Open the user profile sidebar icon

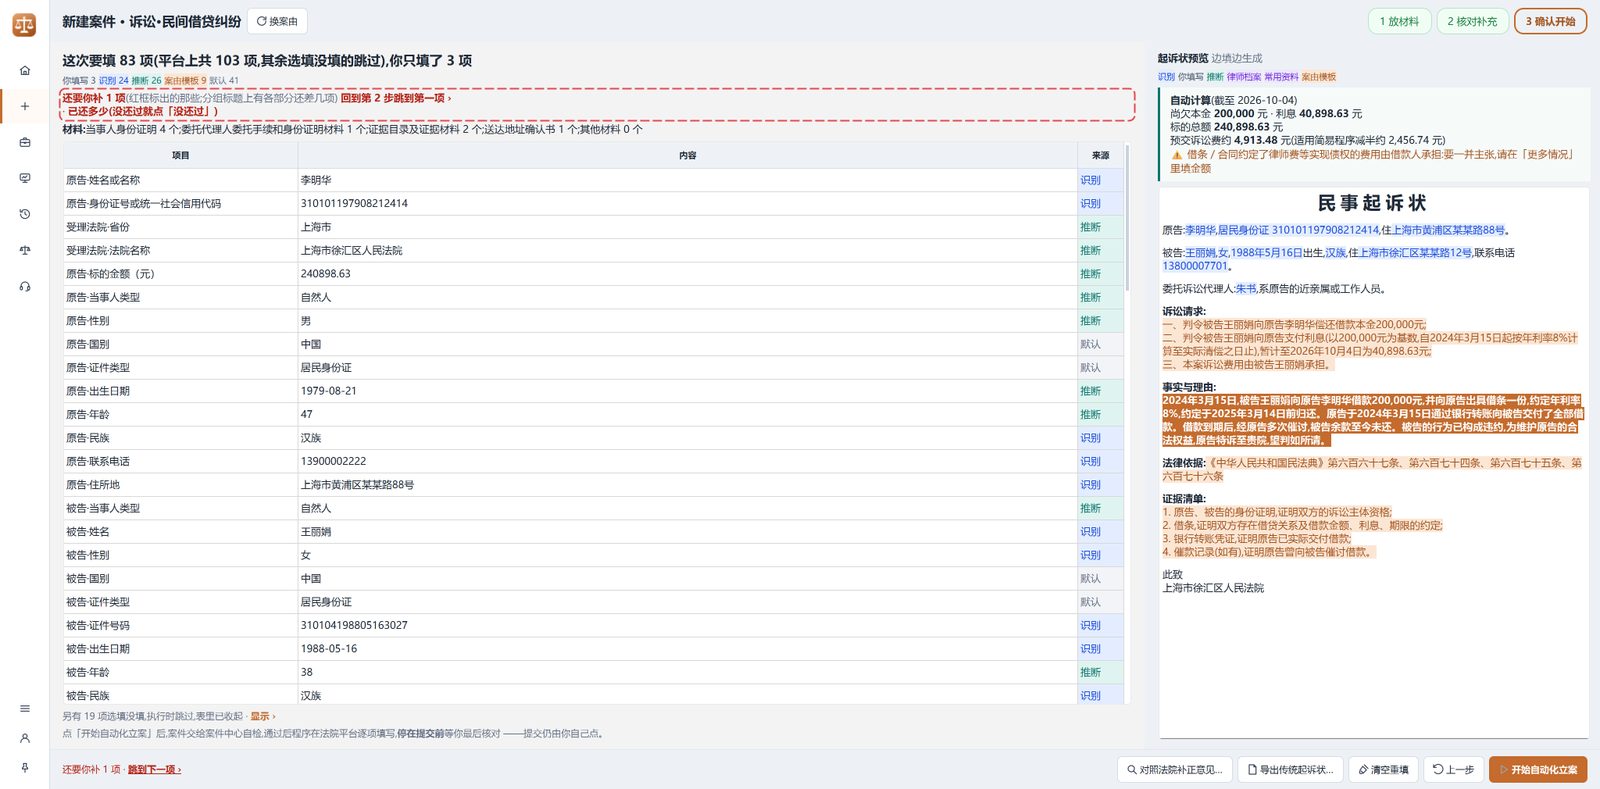point(25,738)
